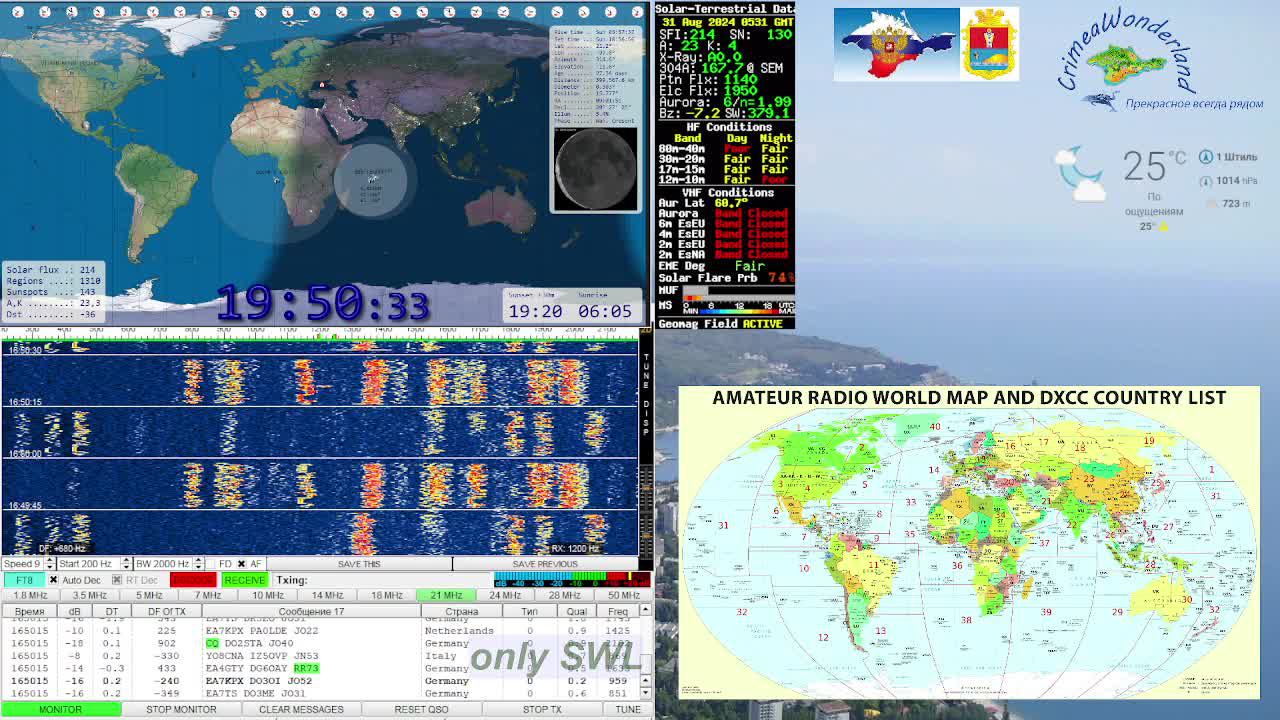Click the moon phase image

pyautogui.click(x=595, y=169)
